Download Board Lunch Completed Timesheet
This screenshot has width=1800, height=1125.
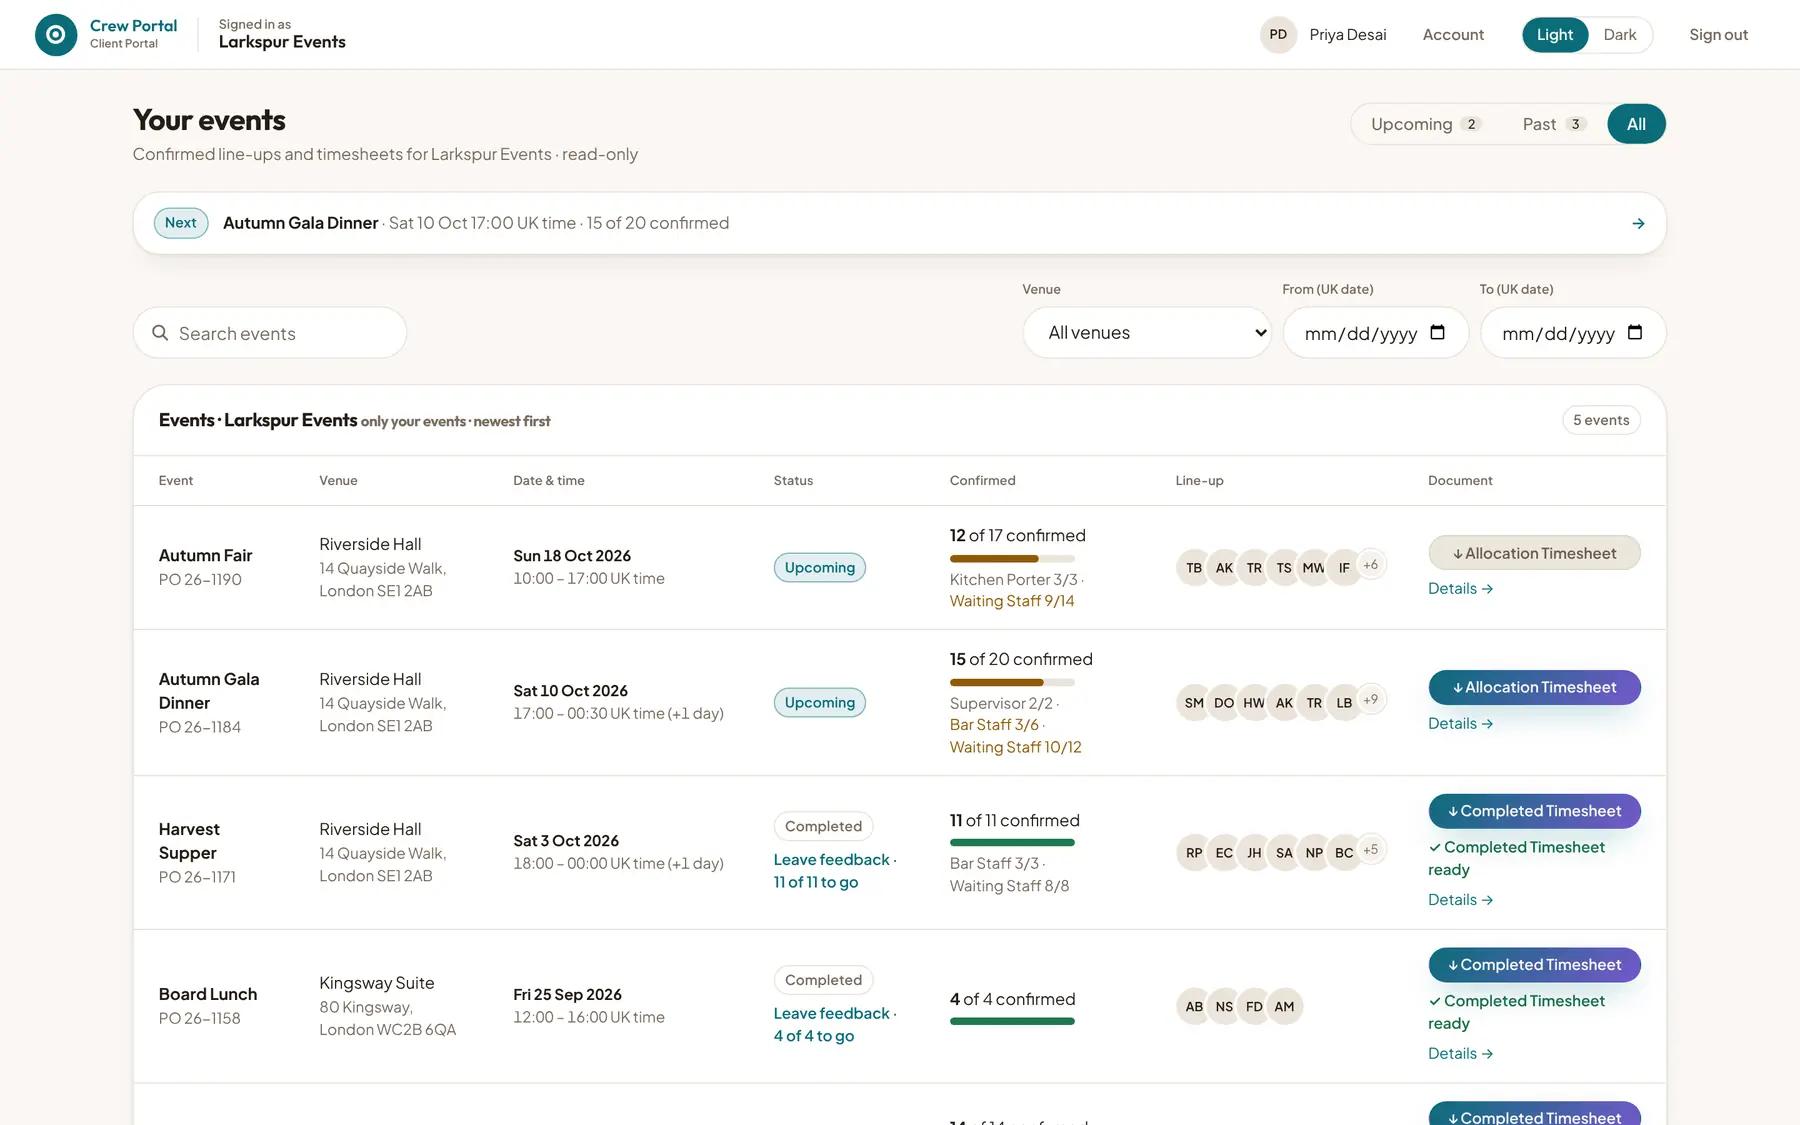(x=1534, y=965)
